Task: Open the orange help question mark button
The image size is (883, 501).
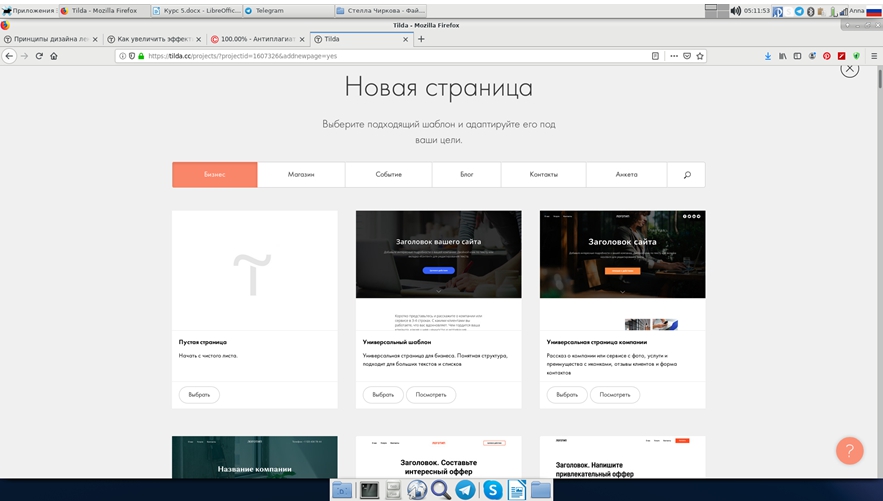Action: (x=849, y=450)
